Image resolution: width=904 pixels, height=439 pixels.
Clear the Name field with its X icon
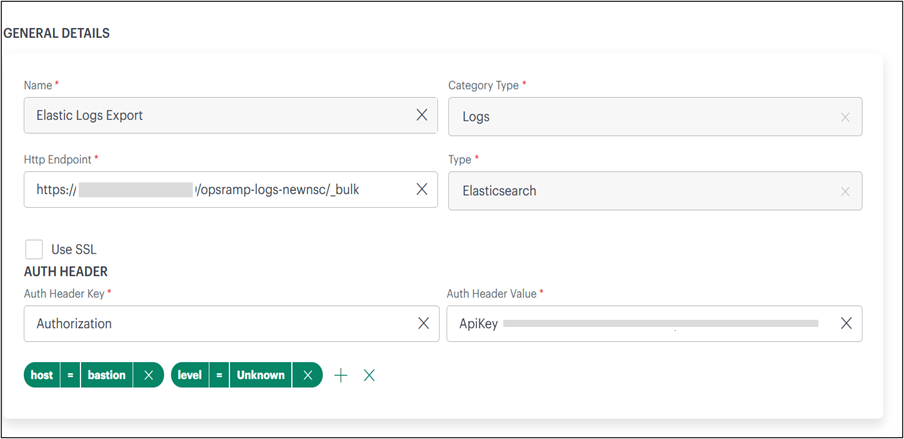pos(421,115)
